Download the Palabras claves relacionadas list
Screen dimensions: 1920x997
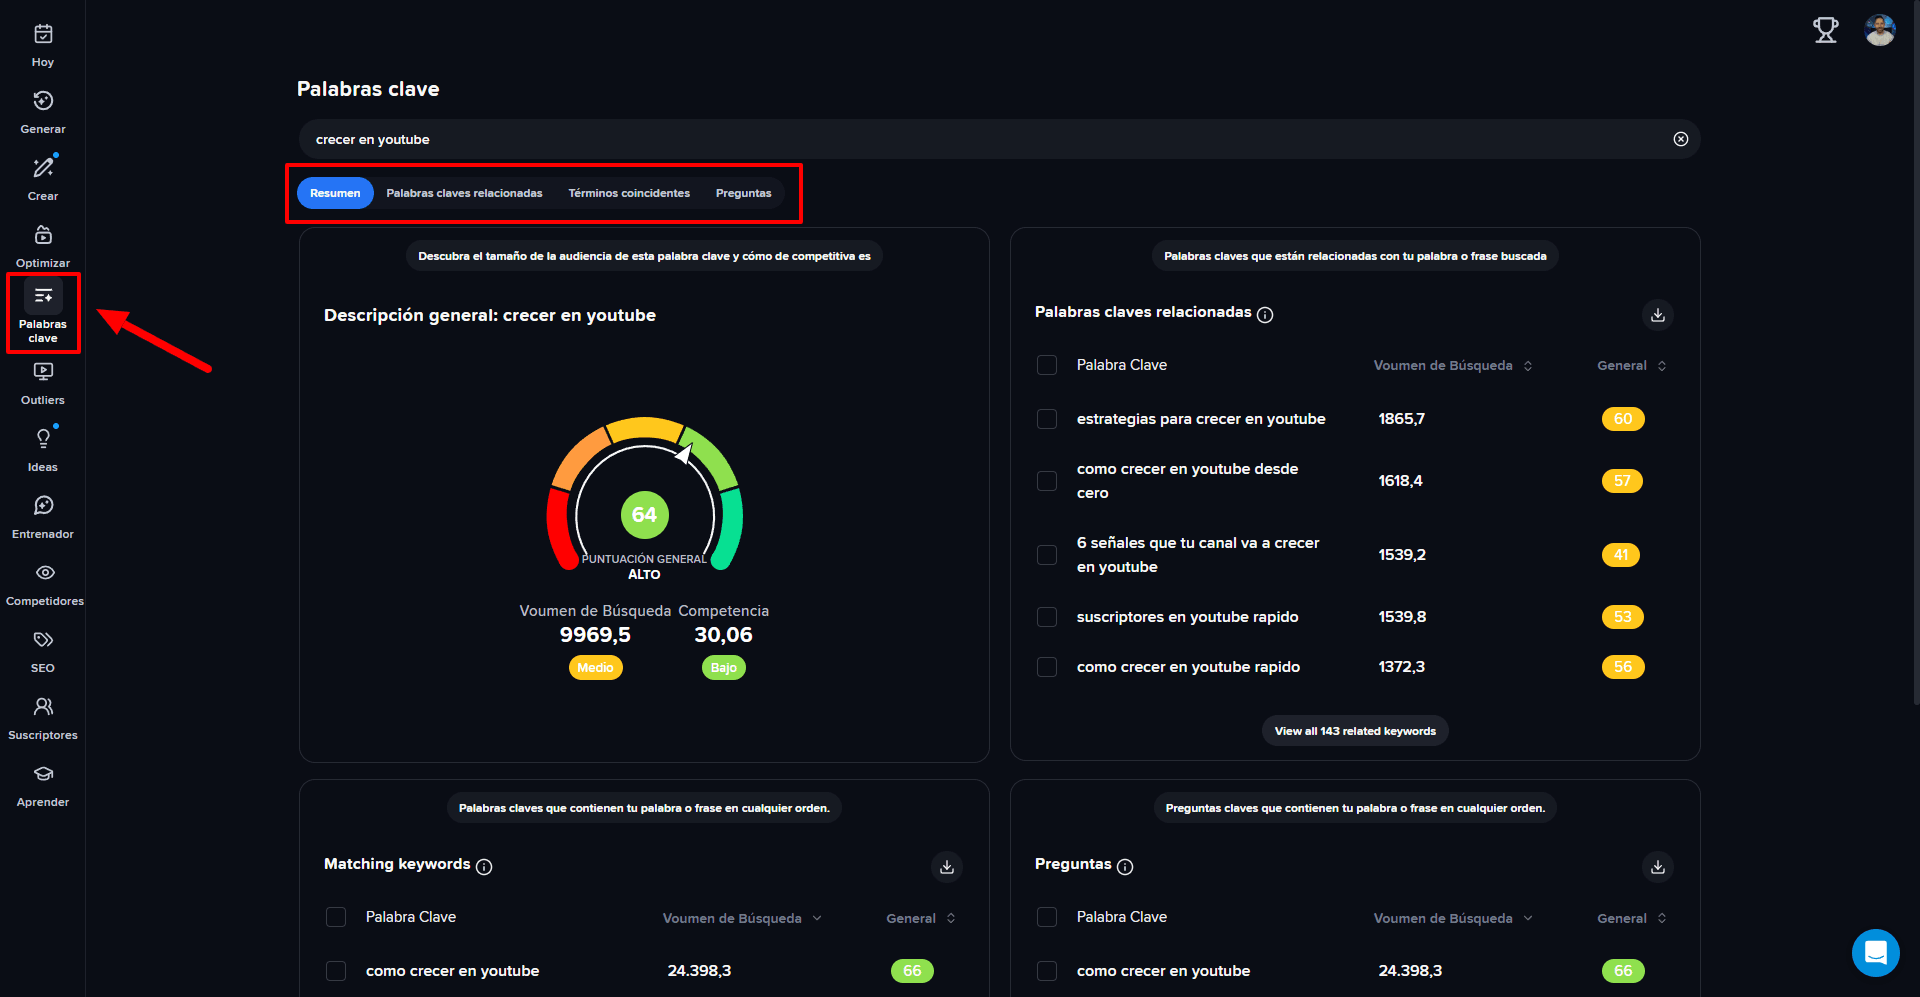tap(1658, 315)
